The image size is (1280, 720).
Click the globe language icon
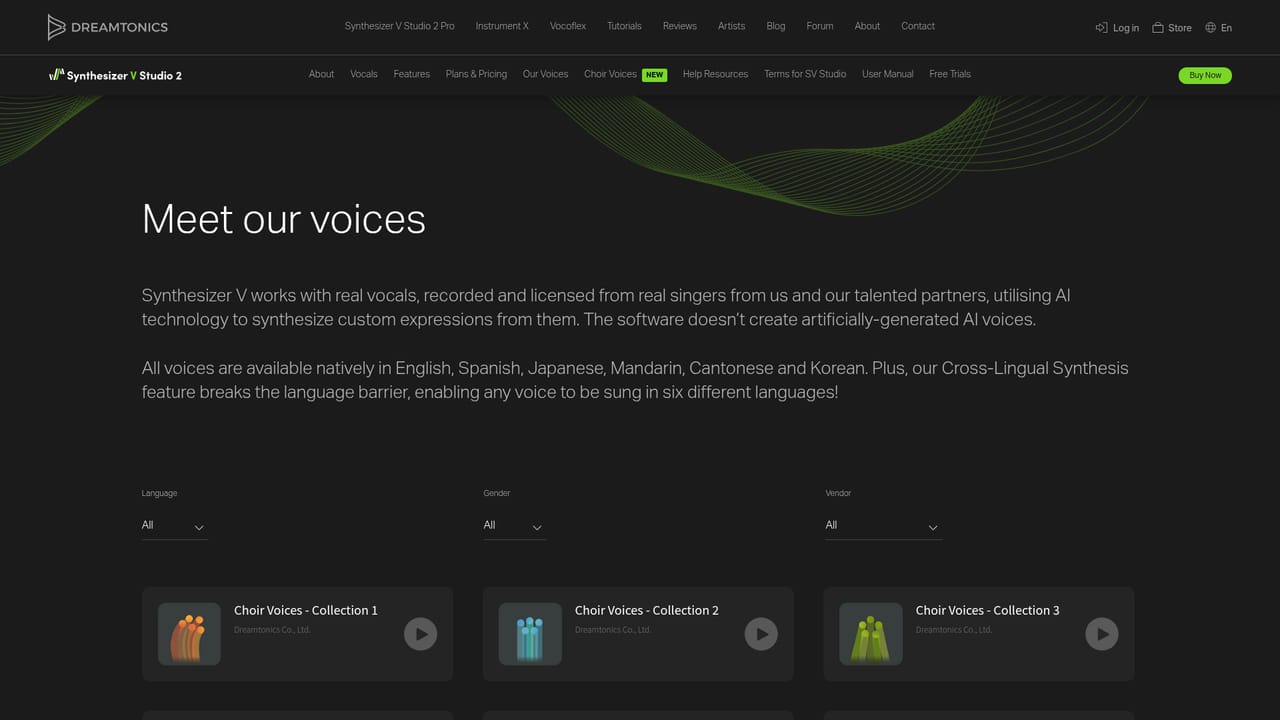pyautogui.click(x=1210, y=27)
